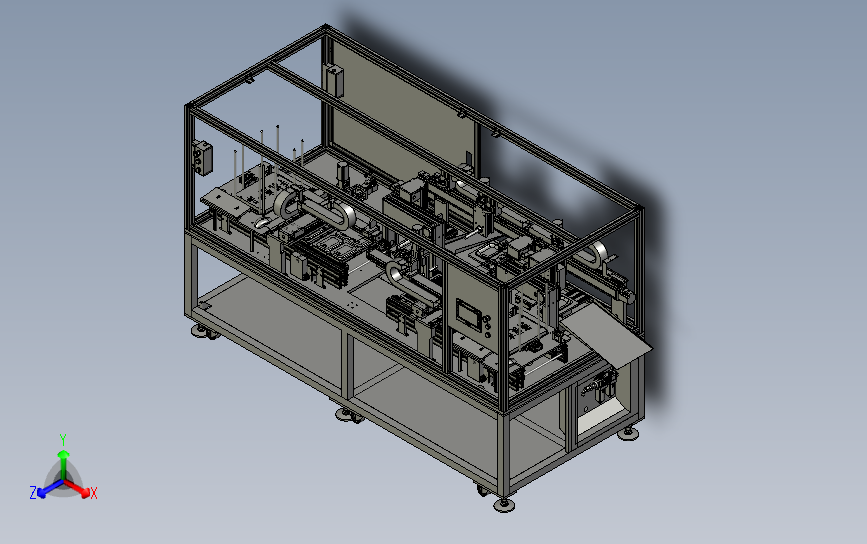The height and width of the screenshot is (544, 867).
Task: Select the HMI touch screen on front panel
Action: pos(469,314)
